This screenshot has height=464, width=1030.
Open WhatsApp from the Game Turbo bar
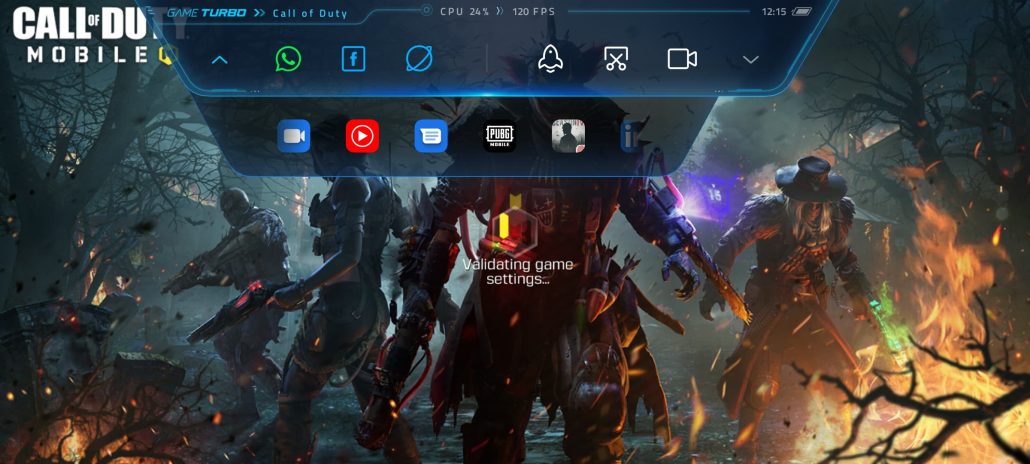coord(288,59)
